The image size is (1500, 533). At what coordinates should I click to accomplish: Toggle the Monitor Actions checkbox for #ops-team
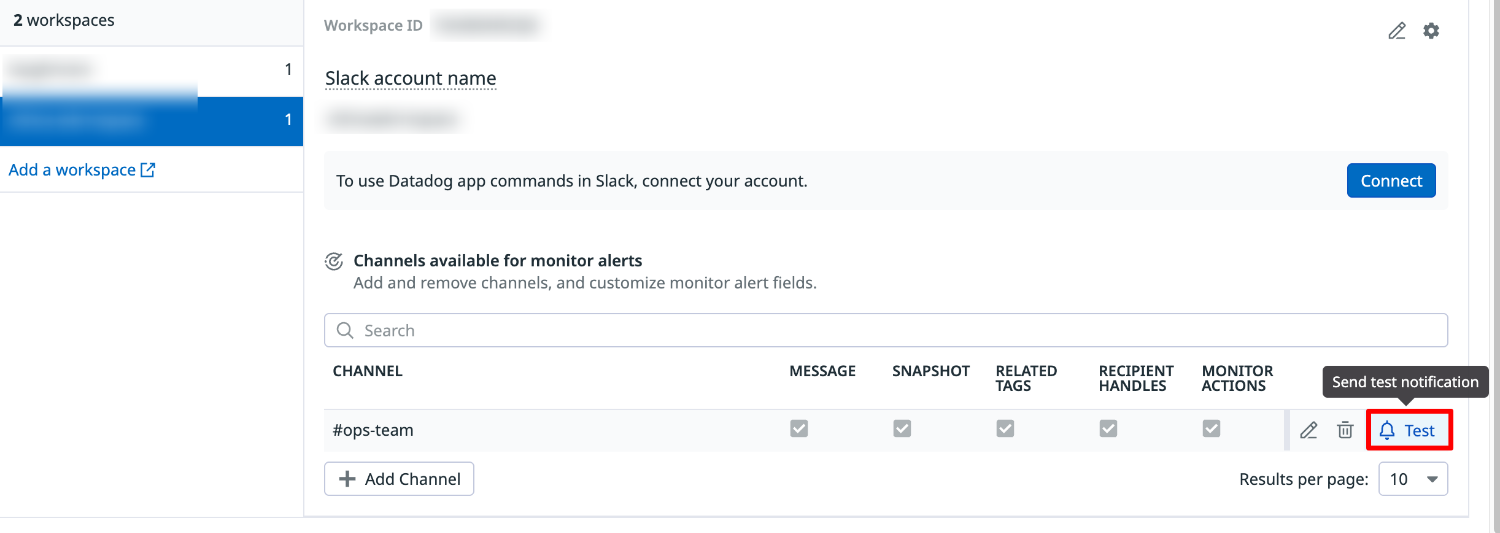pos(1211,429)
